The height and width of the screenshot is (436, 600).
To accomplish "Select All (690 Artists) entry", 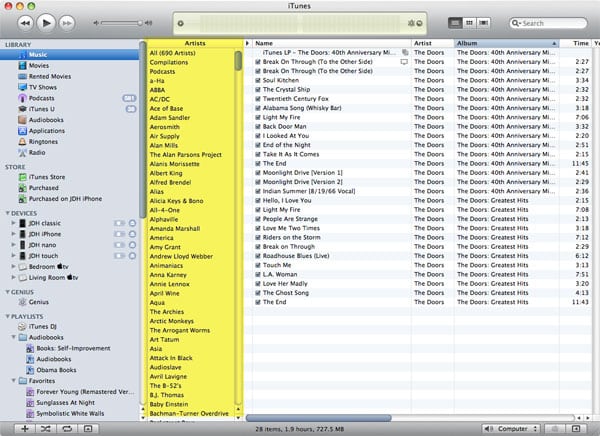I will click(x=172, y=53).
